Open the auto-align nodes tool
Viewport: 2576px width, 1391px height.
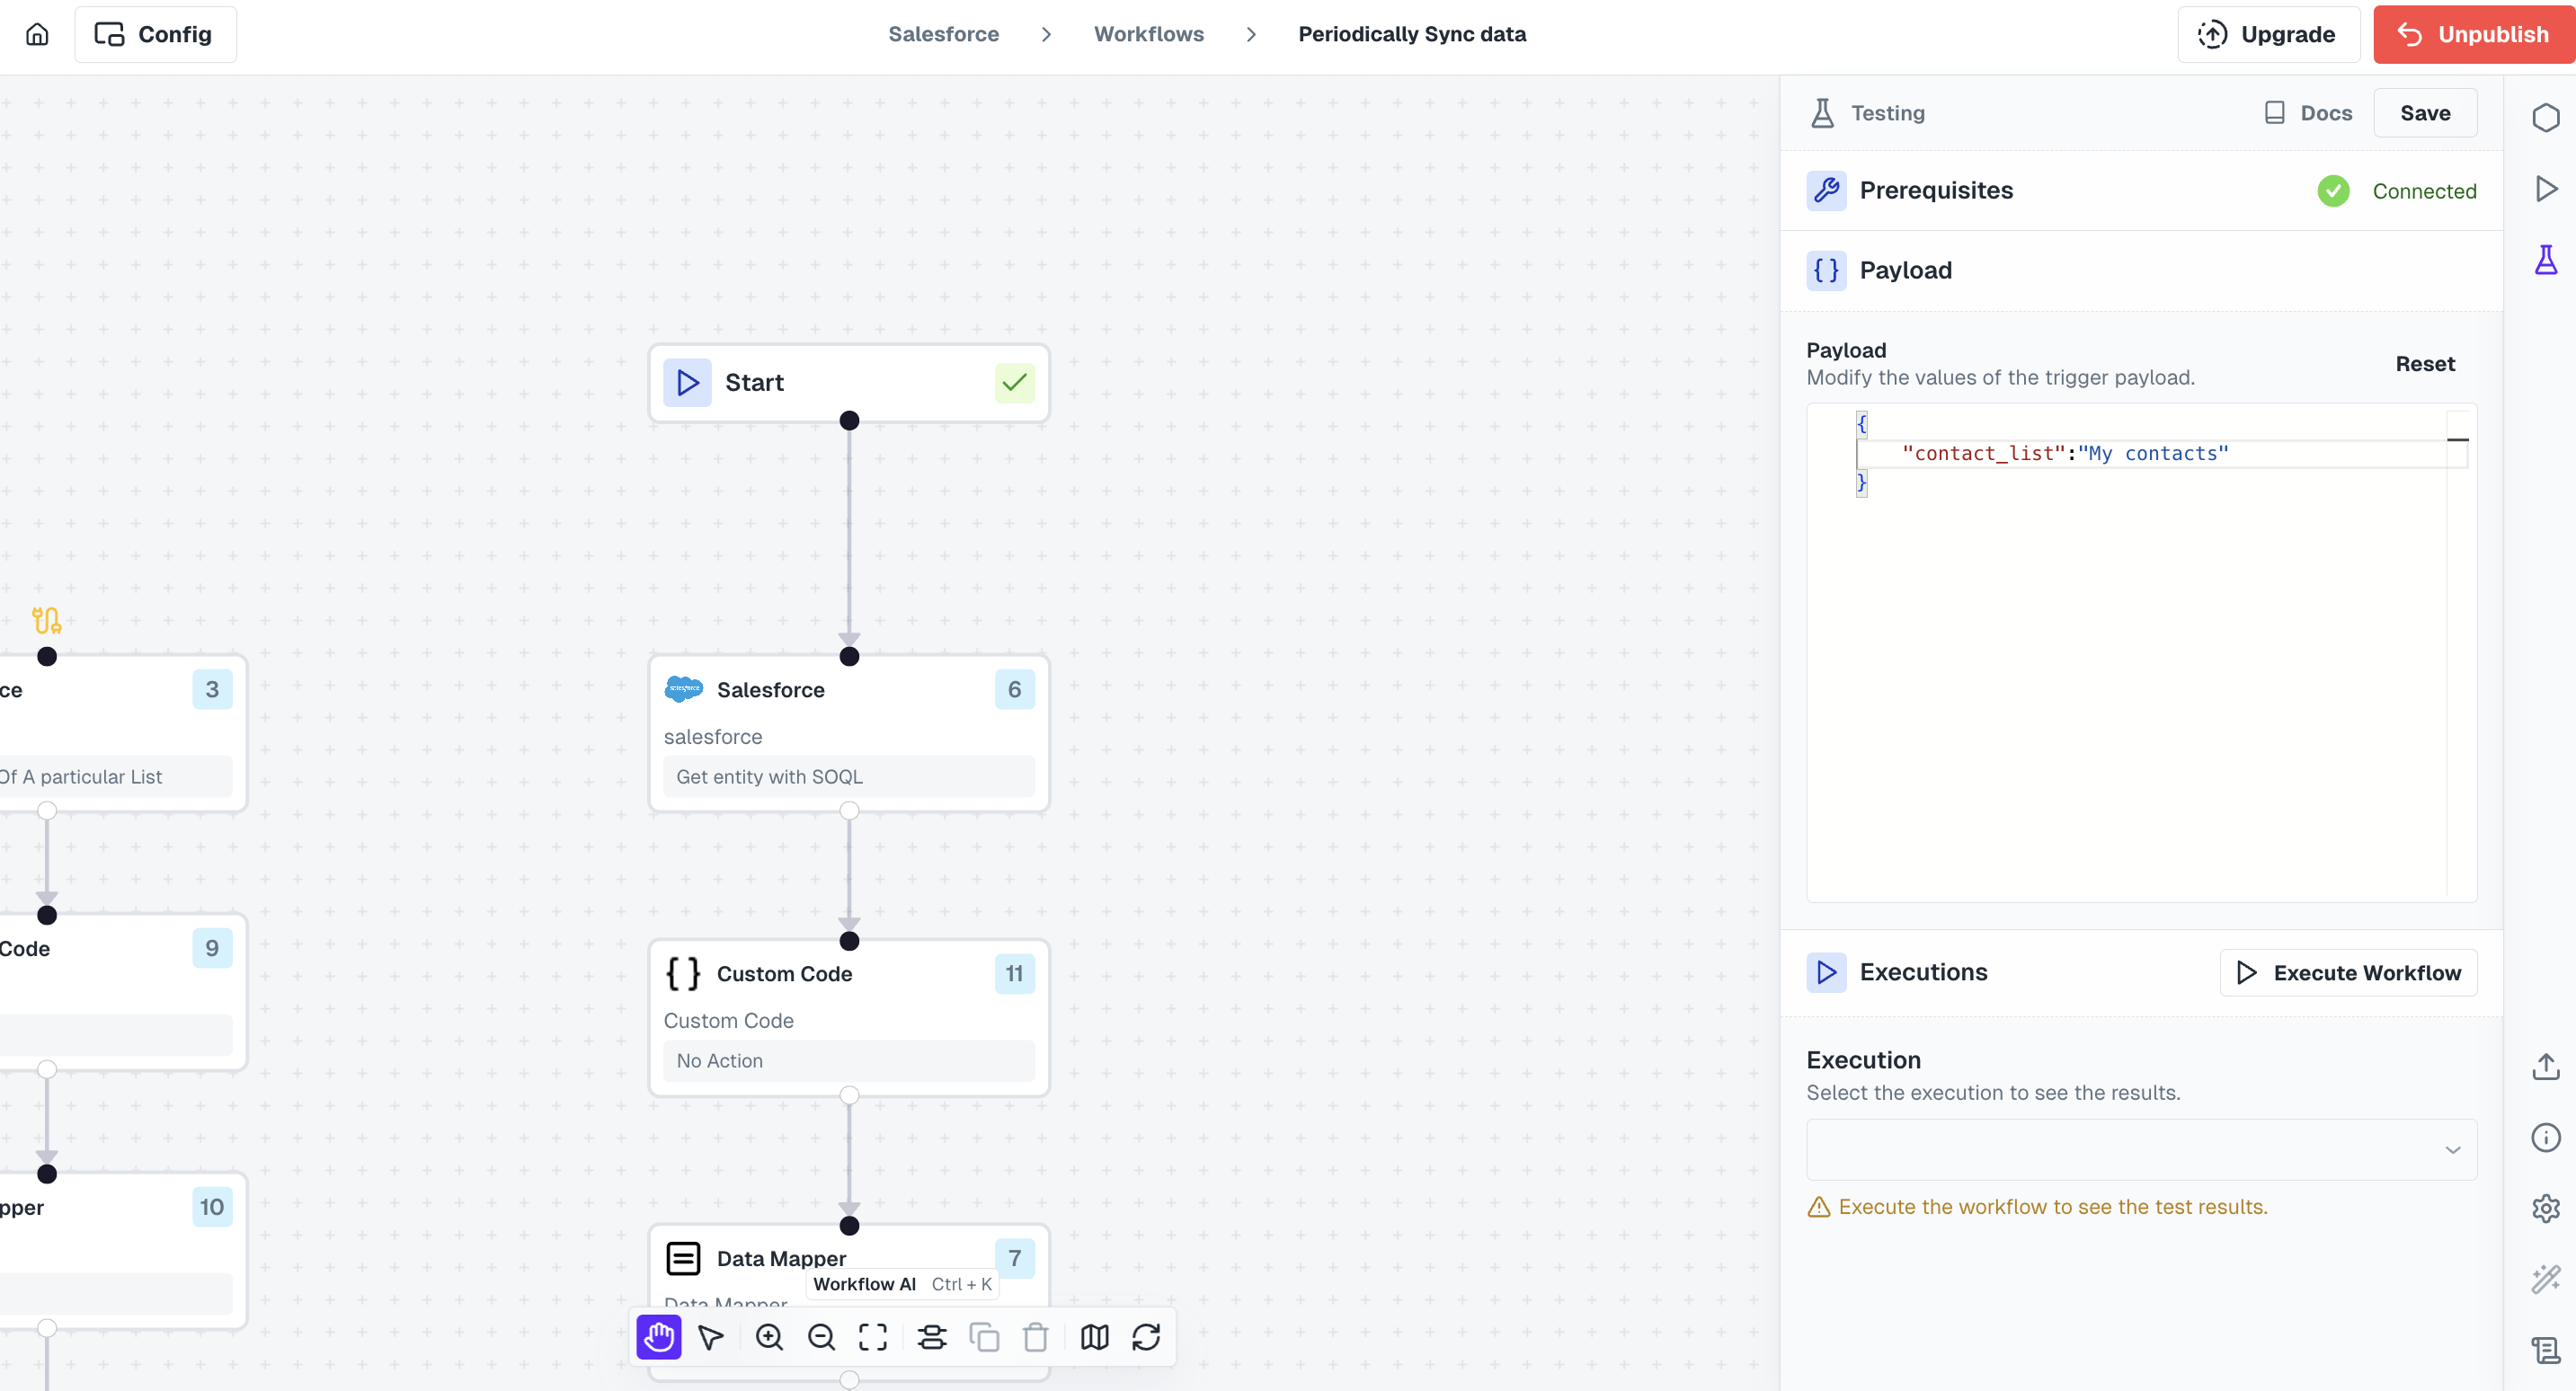pyautogui.click(x=932, y=1337)
